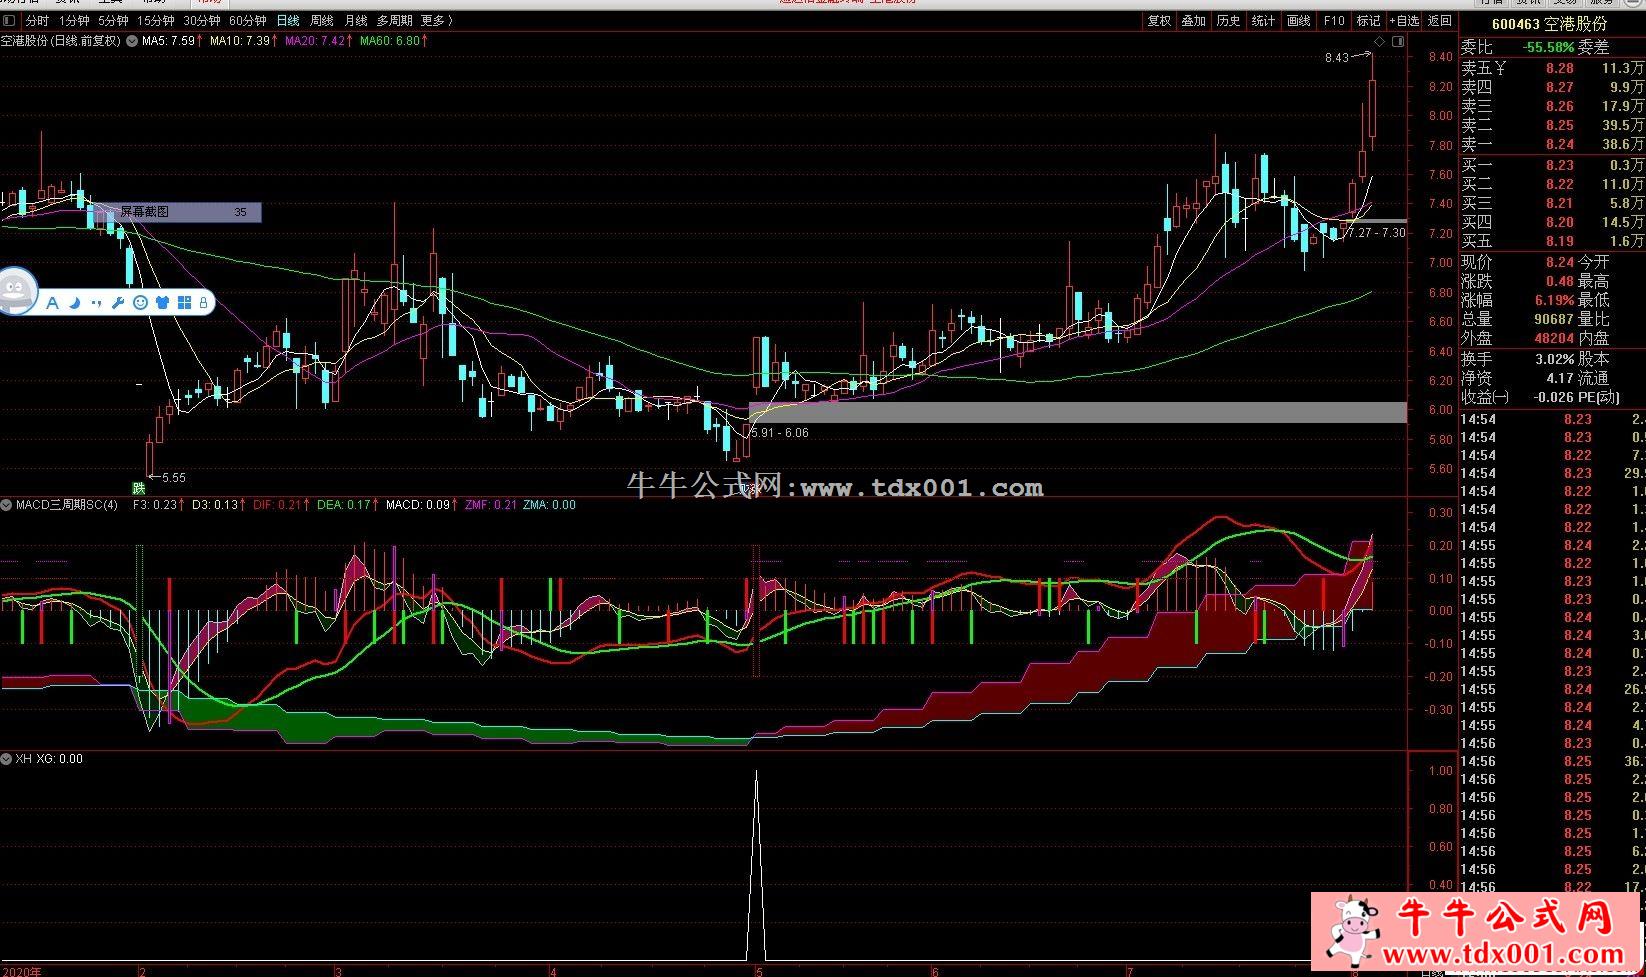Click the 7.27 - 7.30 gap zone label

click(1376, 232)
